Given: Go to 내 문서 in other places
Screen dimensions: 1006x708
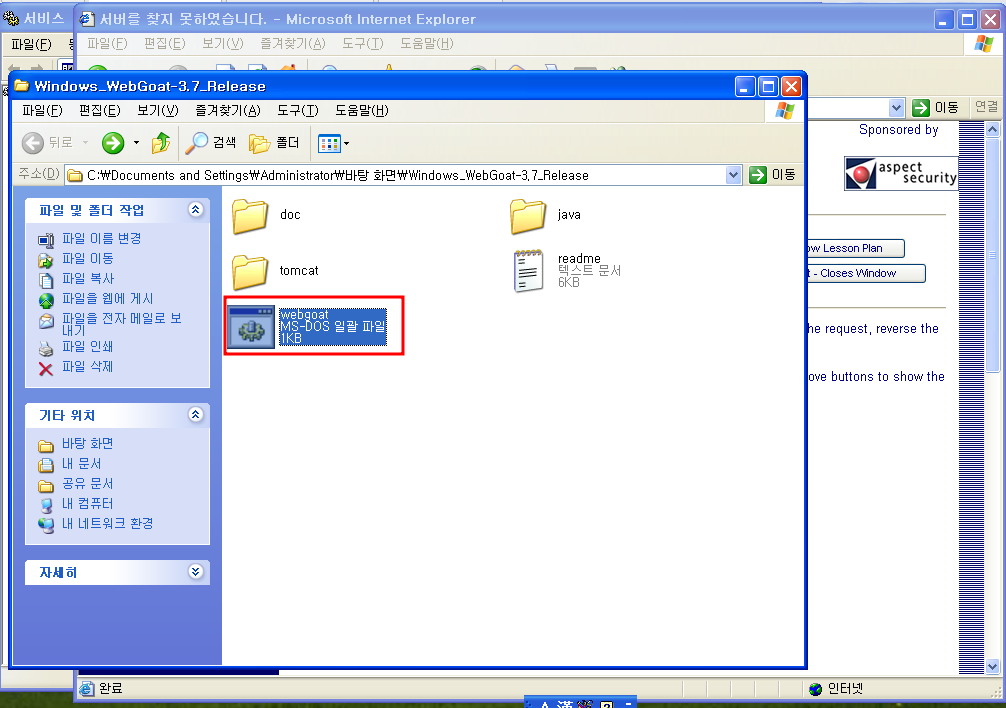Looking at the screenshot, I should (x=81, y=464).
